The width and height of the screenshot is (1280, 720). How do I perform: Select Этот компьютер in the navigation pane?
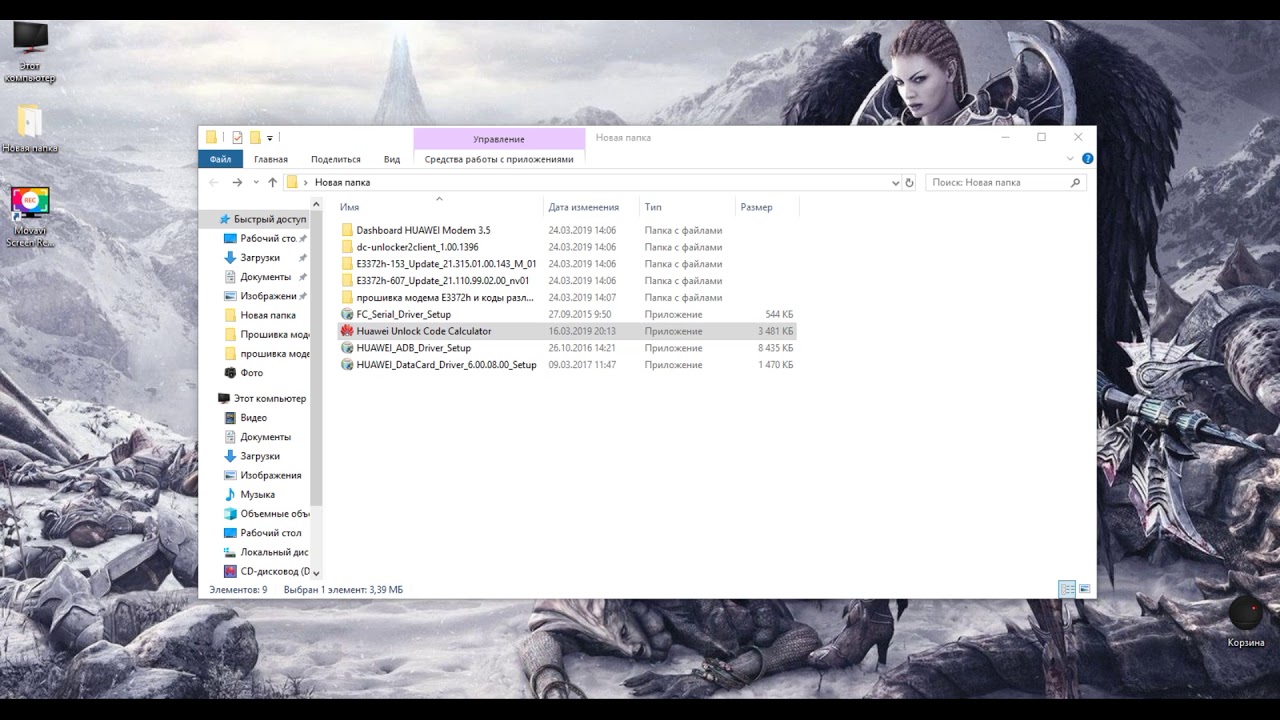click(262, 399)
